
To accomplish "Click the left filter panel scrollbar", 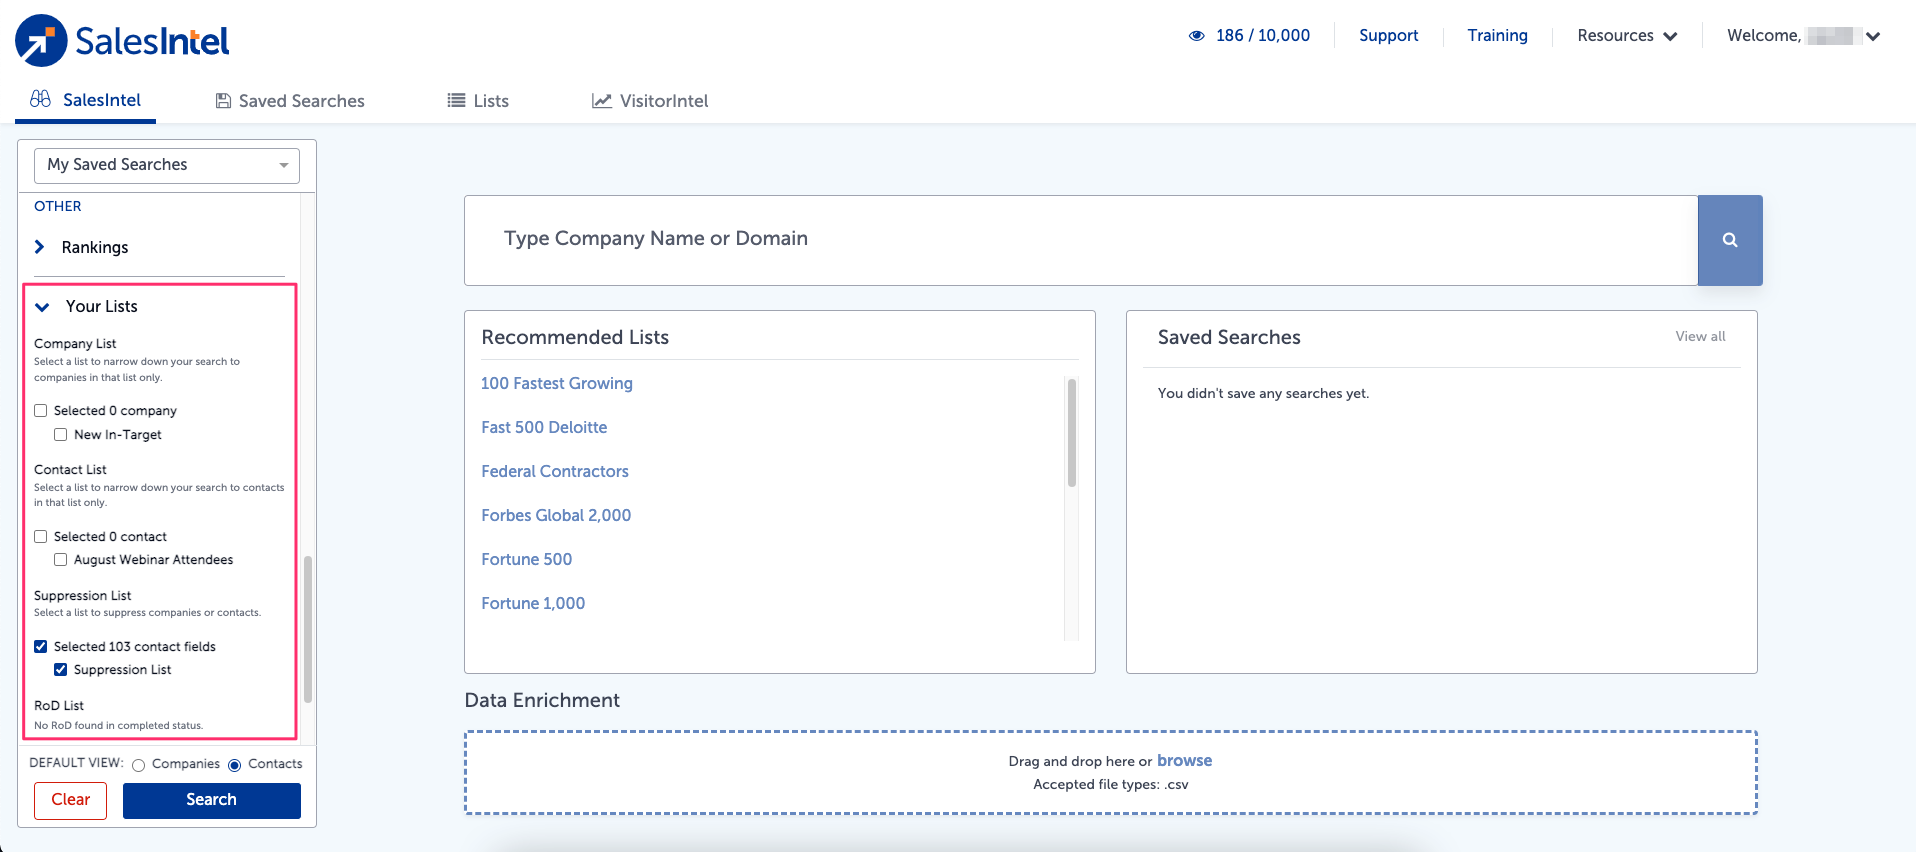I will click(308, 629).
